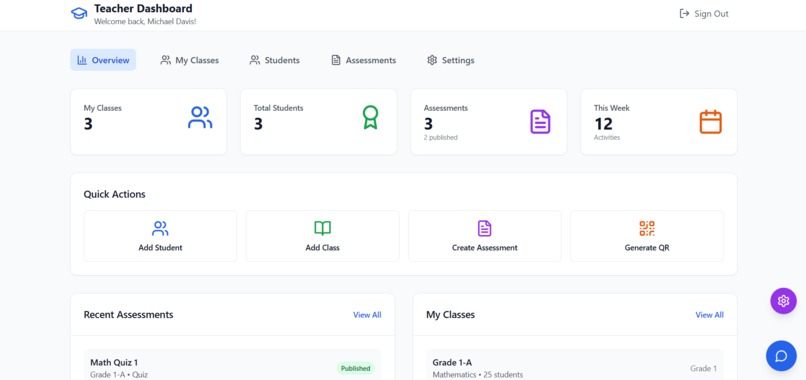Click the Sign Out link
806x380 pixels.
[x=704, y=14]
